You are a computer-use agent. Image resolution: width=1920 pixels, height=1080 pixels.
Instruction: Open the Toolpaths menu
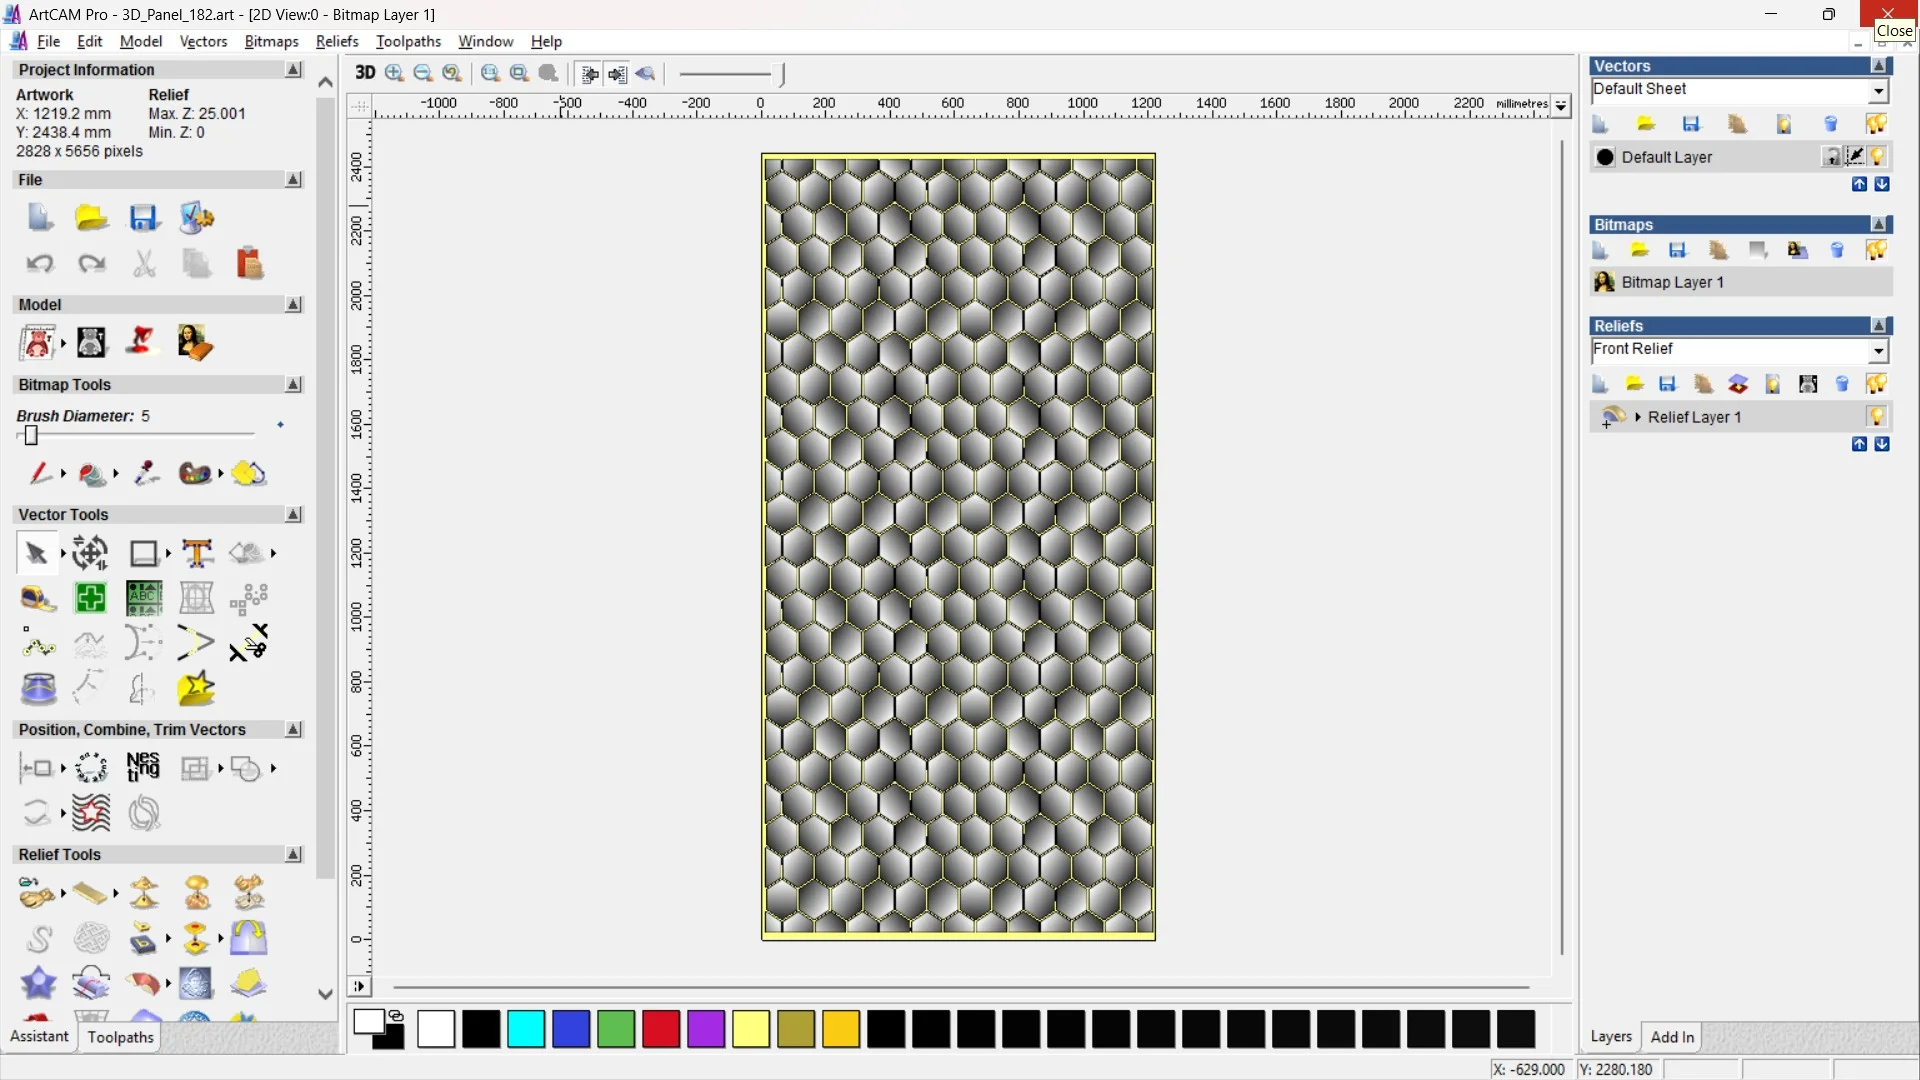click(408, 41)
